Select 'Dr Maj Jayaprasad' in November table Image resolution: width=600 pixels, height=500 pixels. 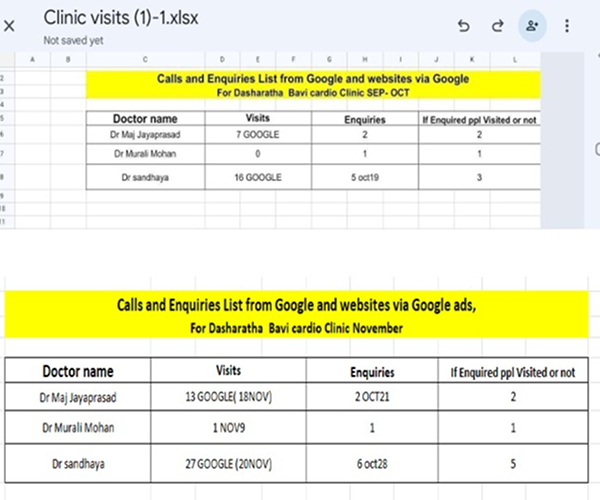[78, 397]
